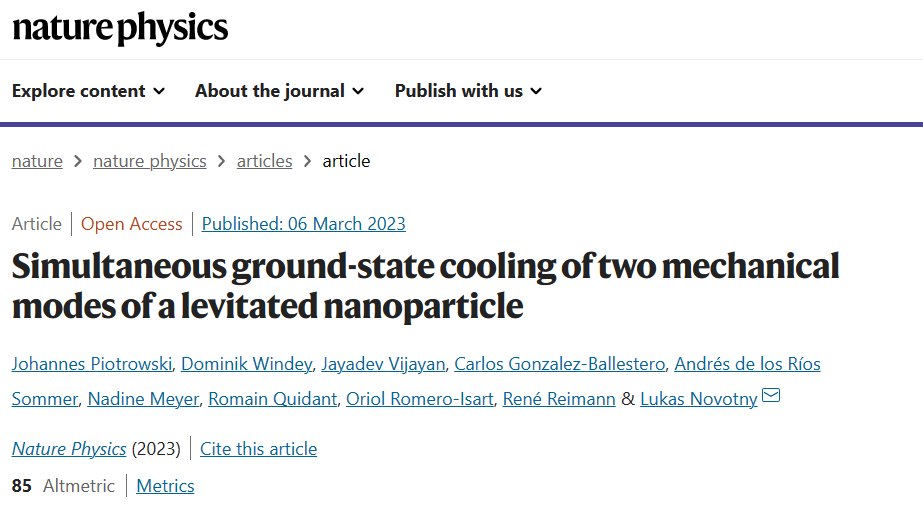Click Cite this article
923x524 pixels.
pyautogui.click(x=258, y=449)
